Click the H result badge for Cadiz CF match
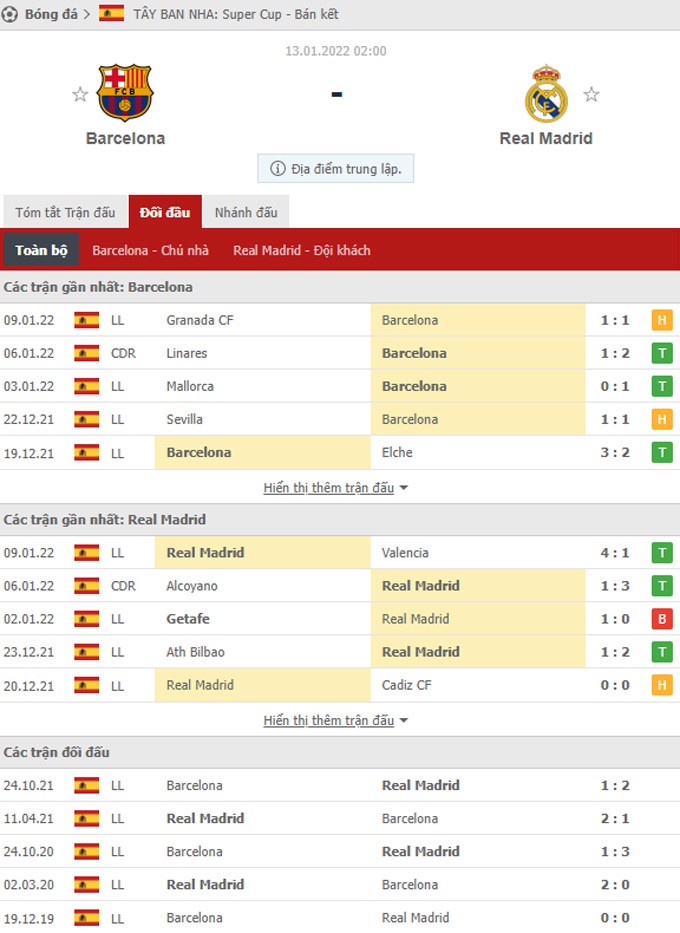680x933 pixels. tap(662, 685)
